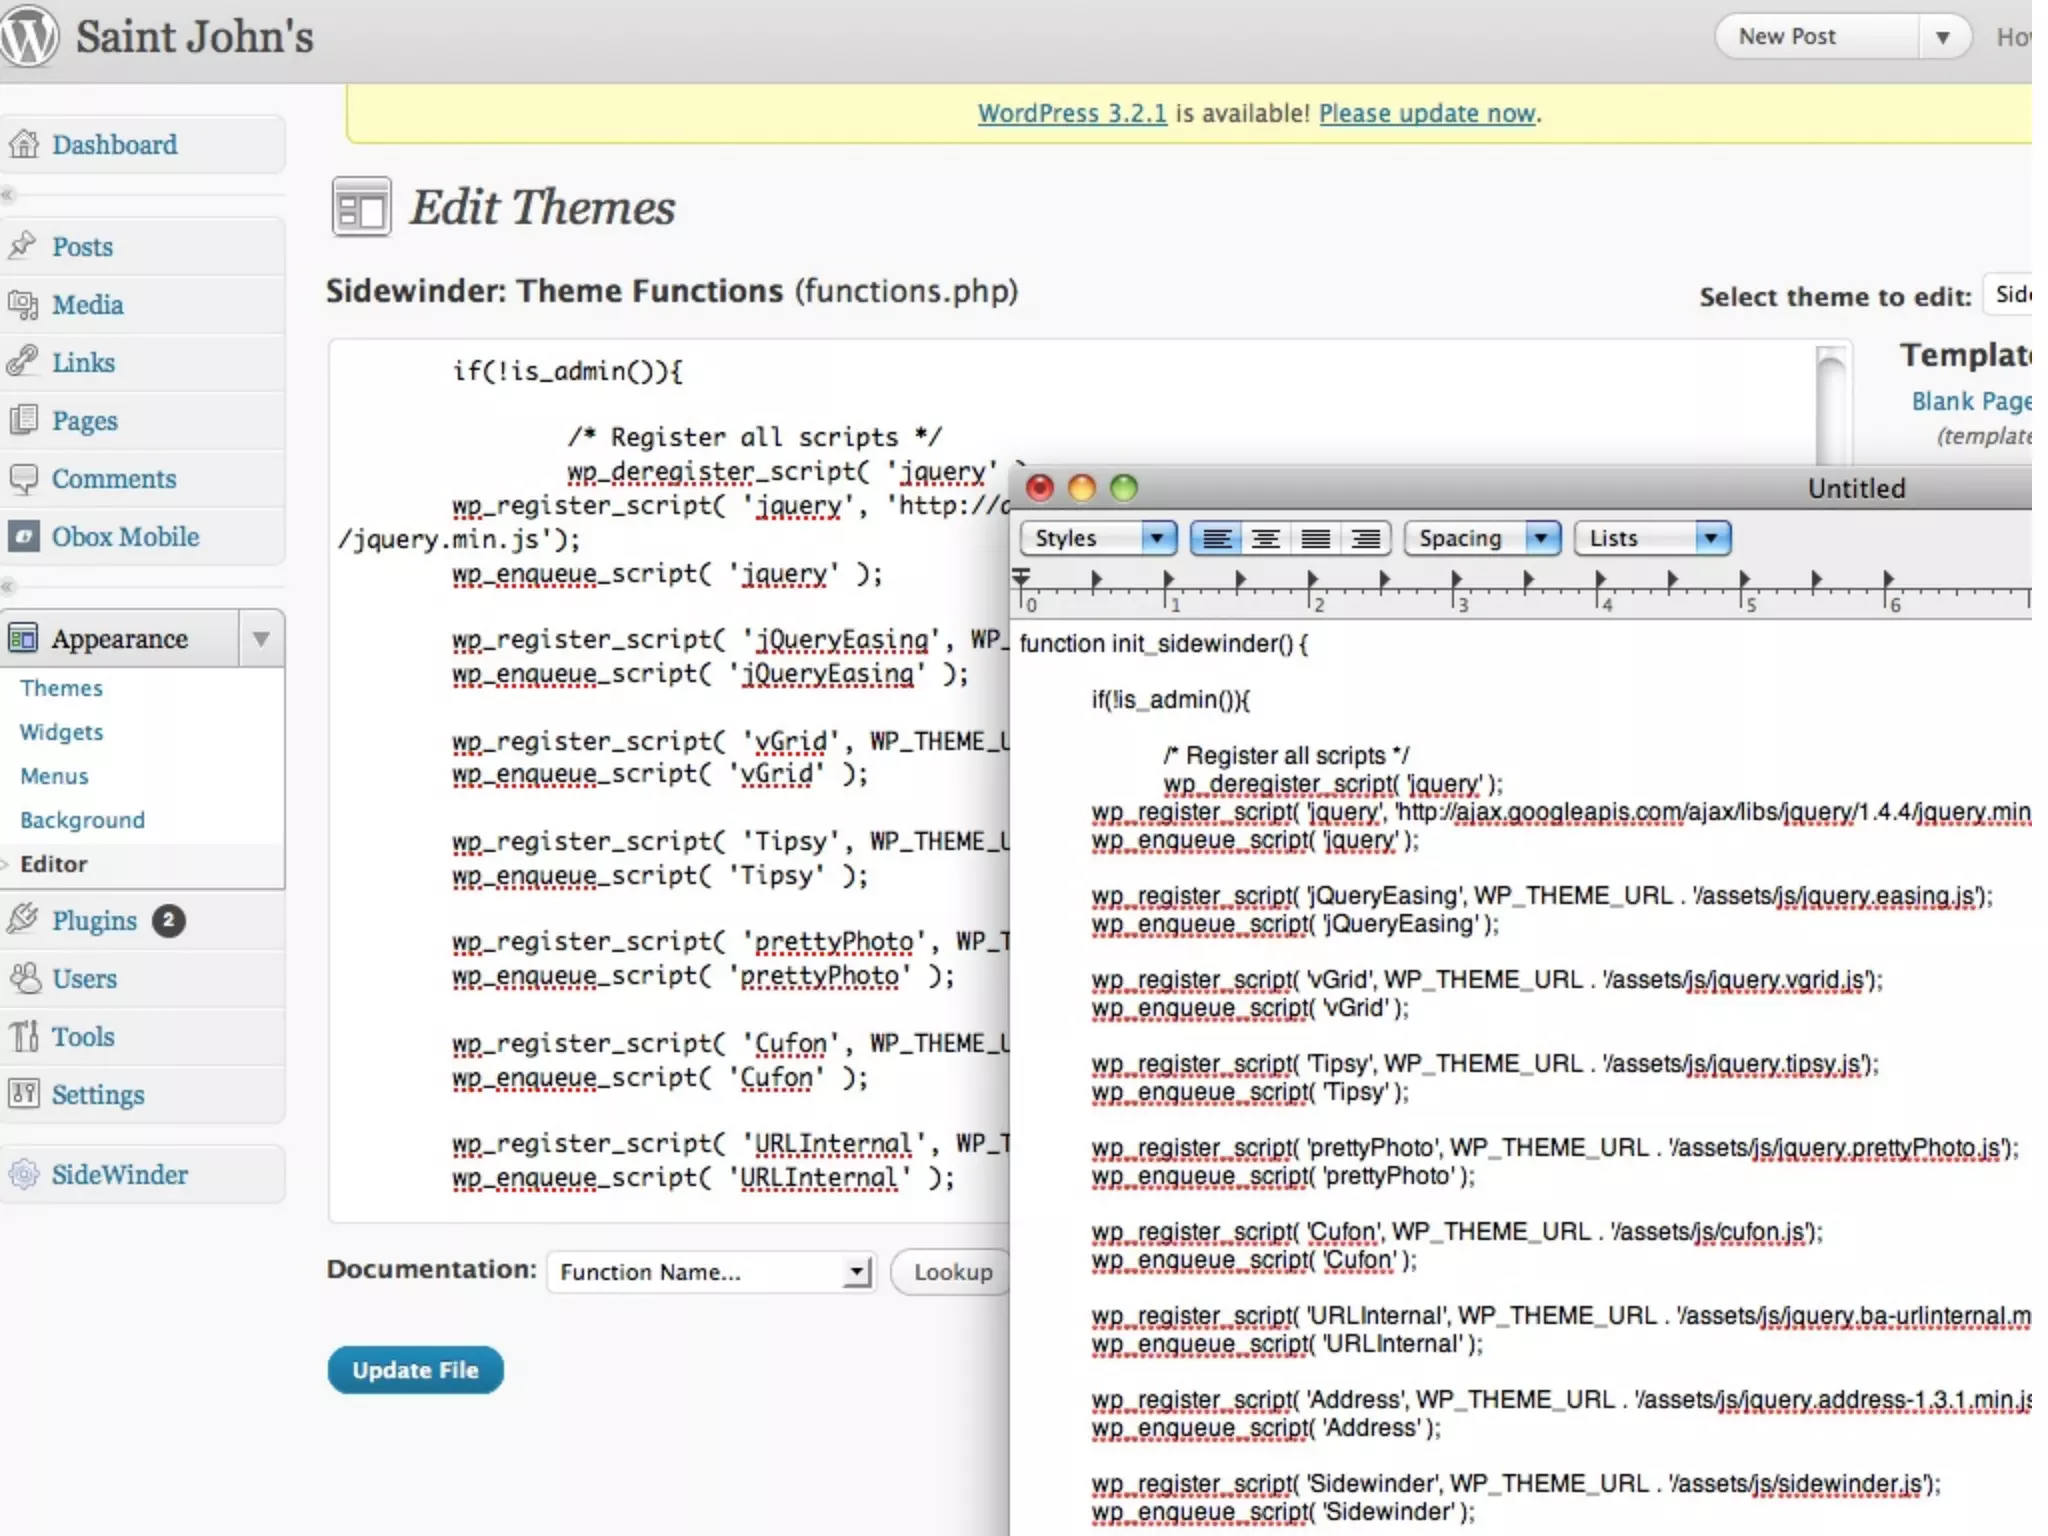Click the Plugins plug icon
The height and width of the screenshot is (1536, 2048).
(23, 920)
